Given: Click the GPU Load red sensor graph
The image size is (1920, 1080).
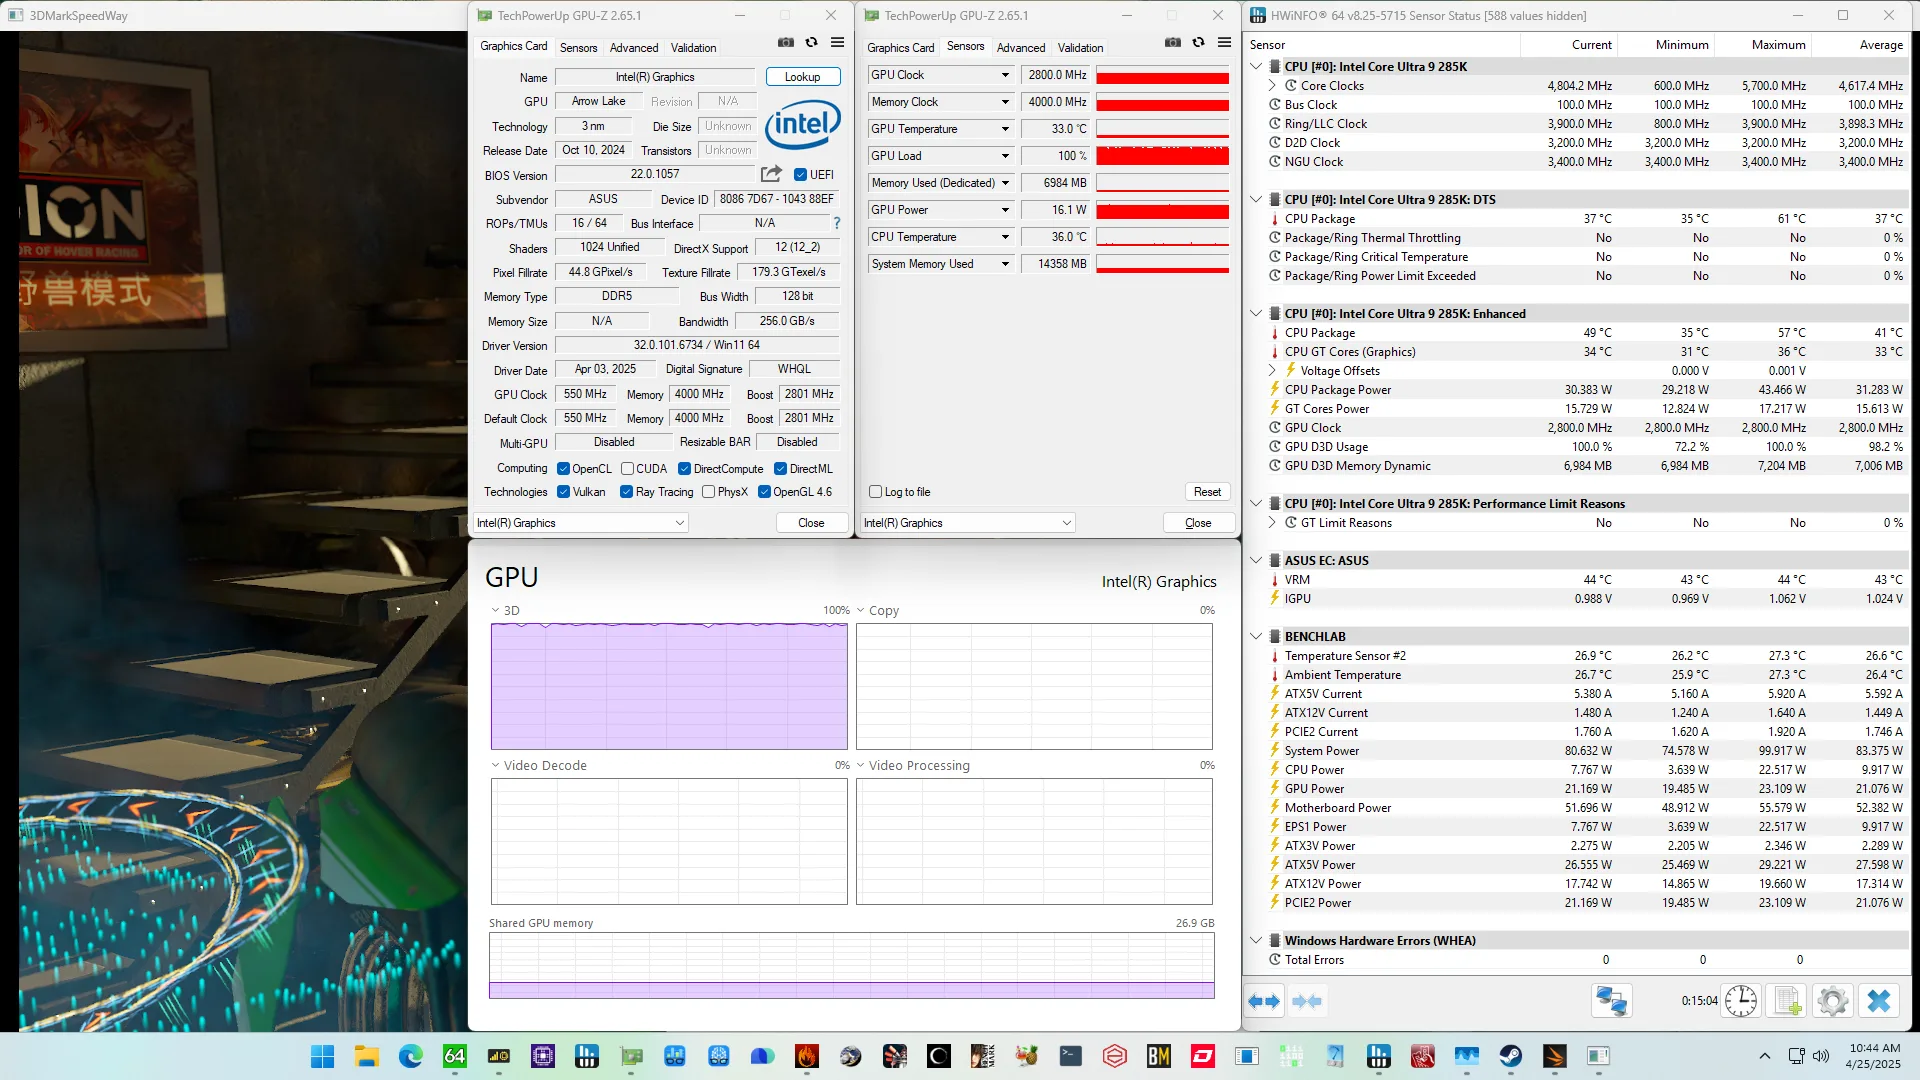Looking at the screenshot, I should point(1163,156).
